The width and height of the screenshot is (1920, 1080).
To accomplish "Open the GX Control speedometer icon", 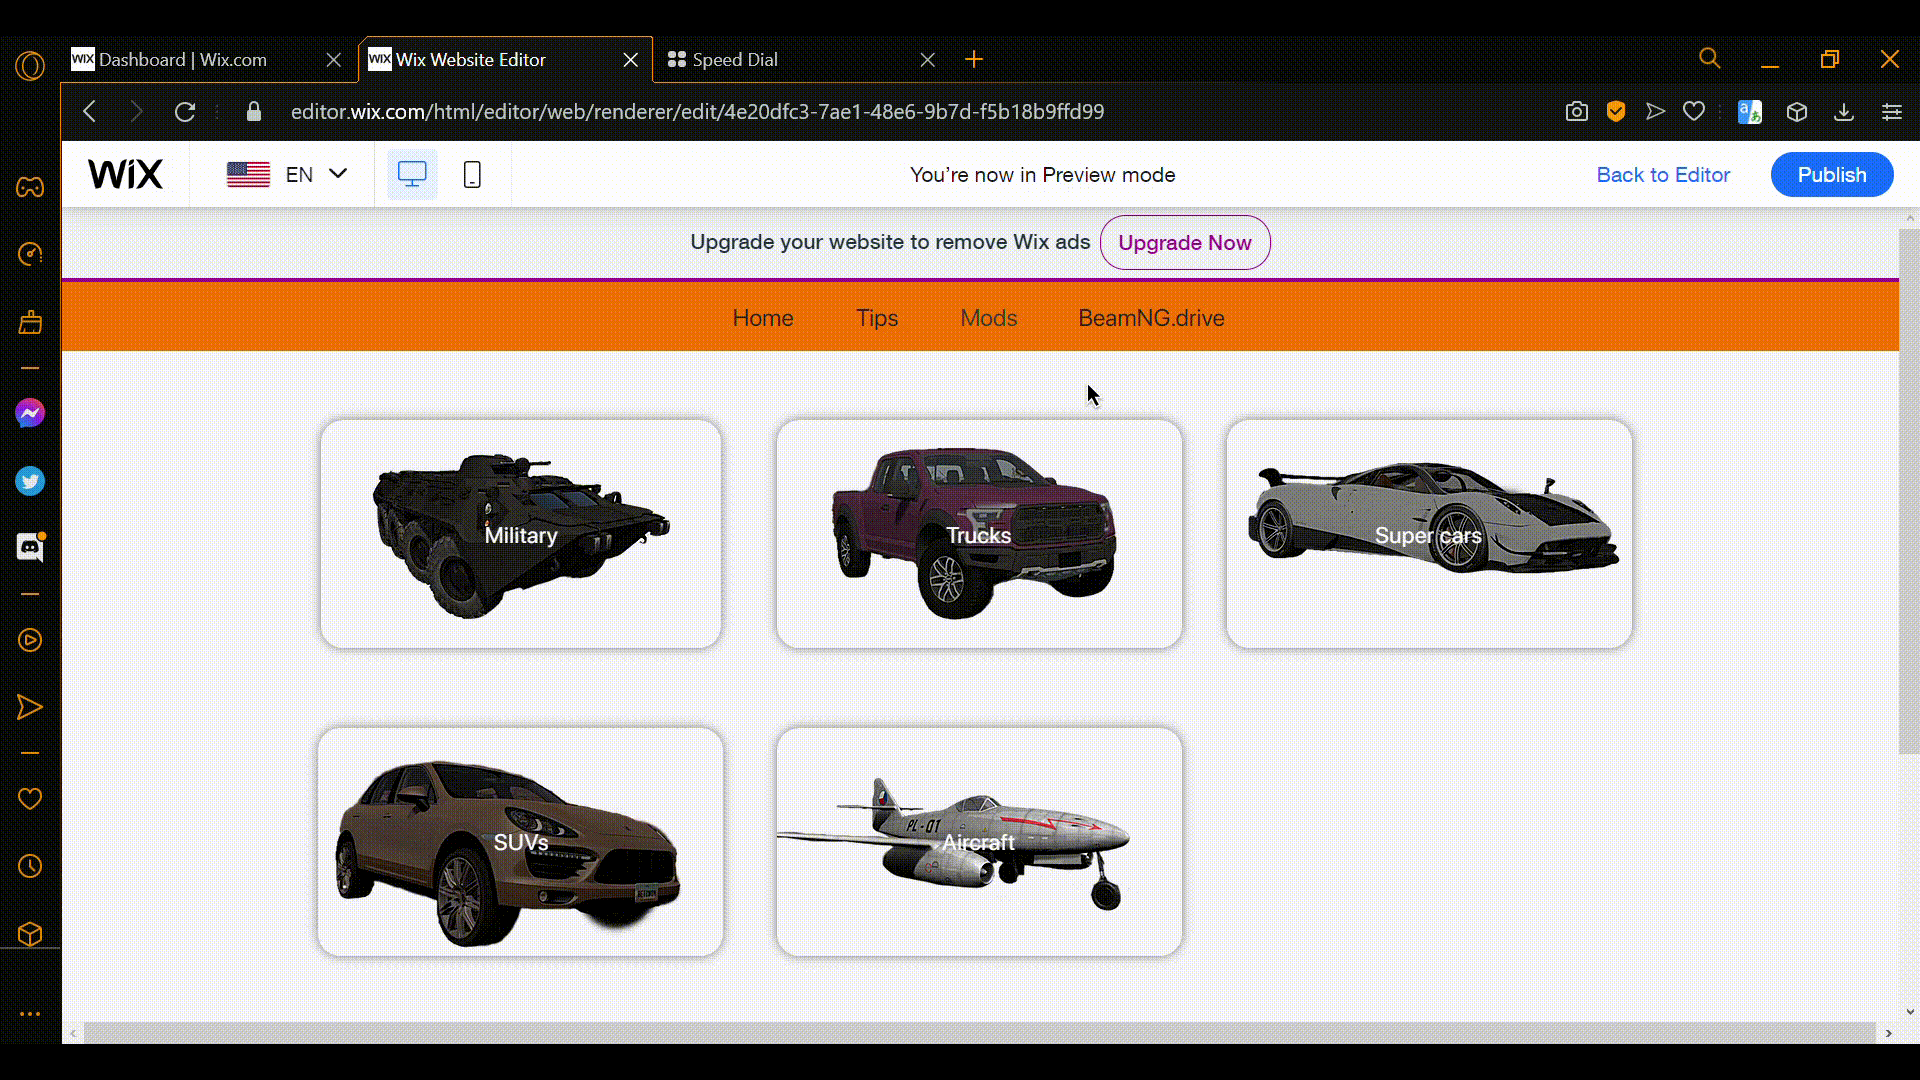I will coord(30,254).
